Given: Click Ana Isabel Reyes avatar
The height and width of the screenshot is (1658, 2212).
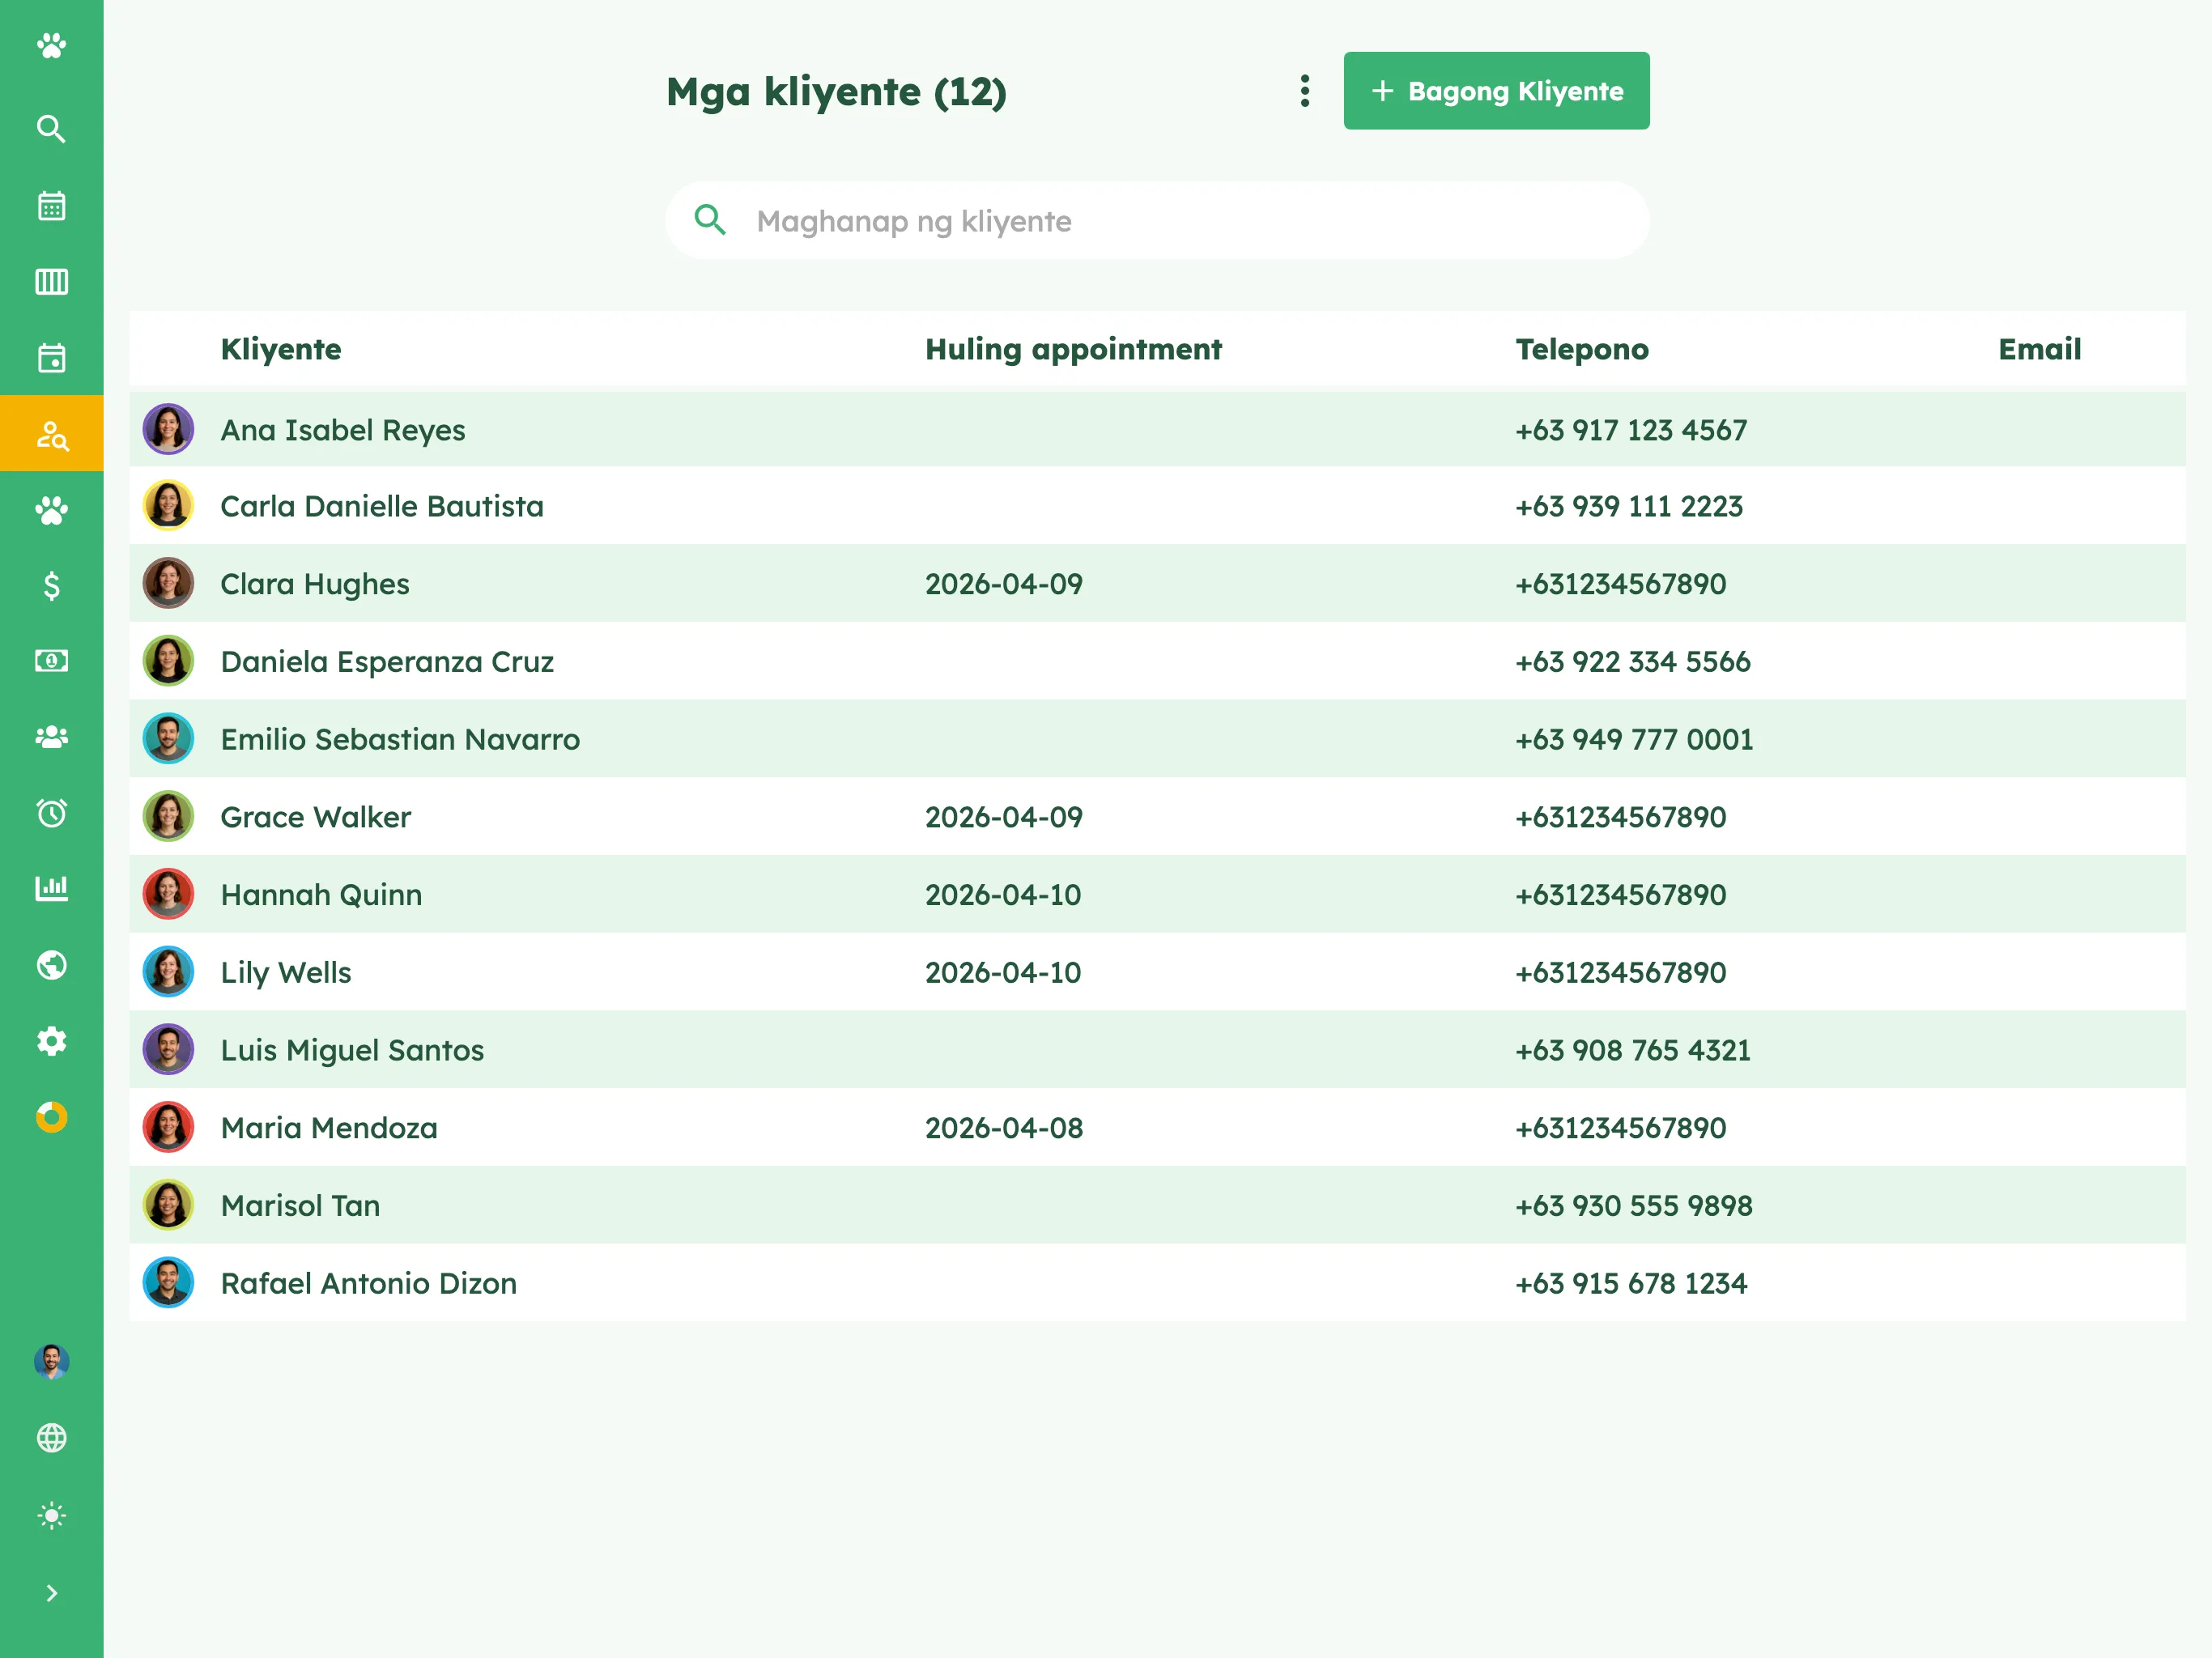Looking at the screenshot, I should [x=168, y=429].
